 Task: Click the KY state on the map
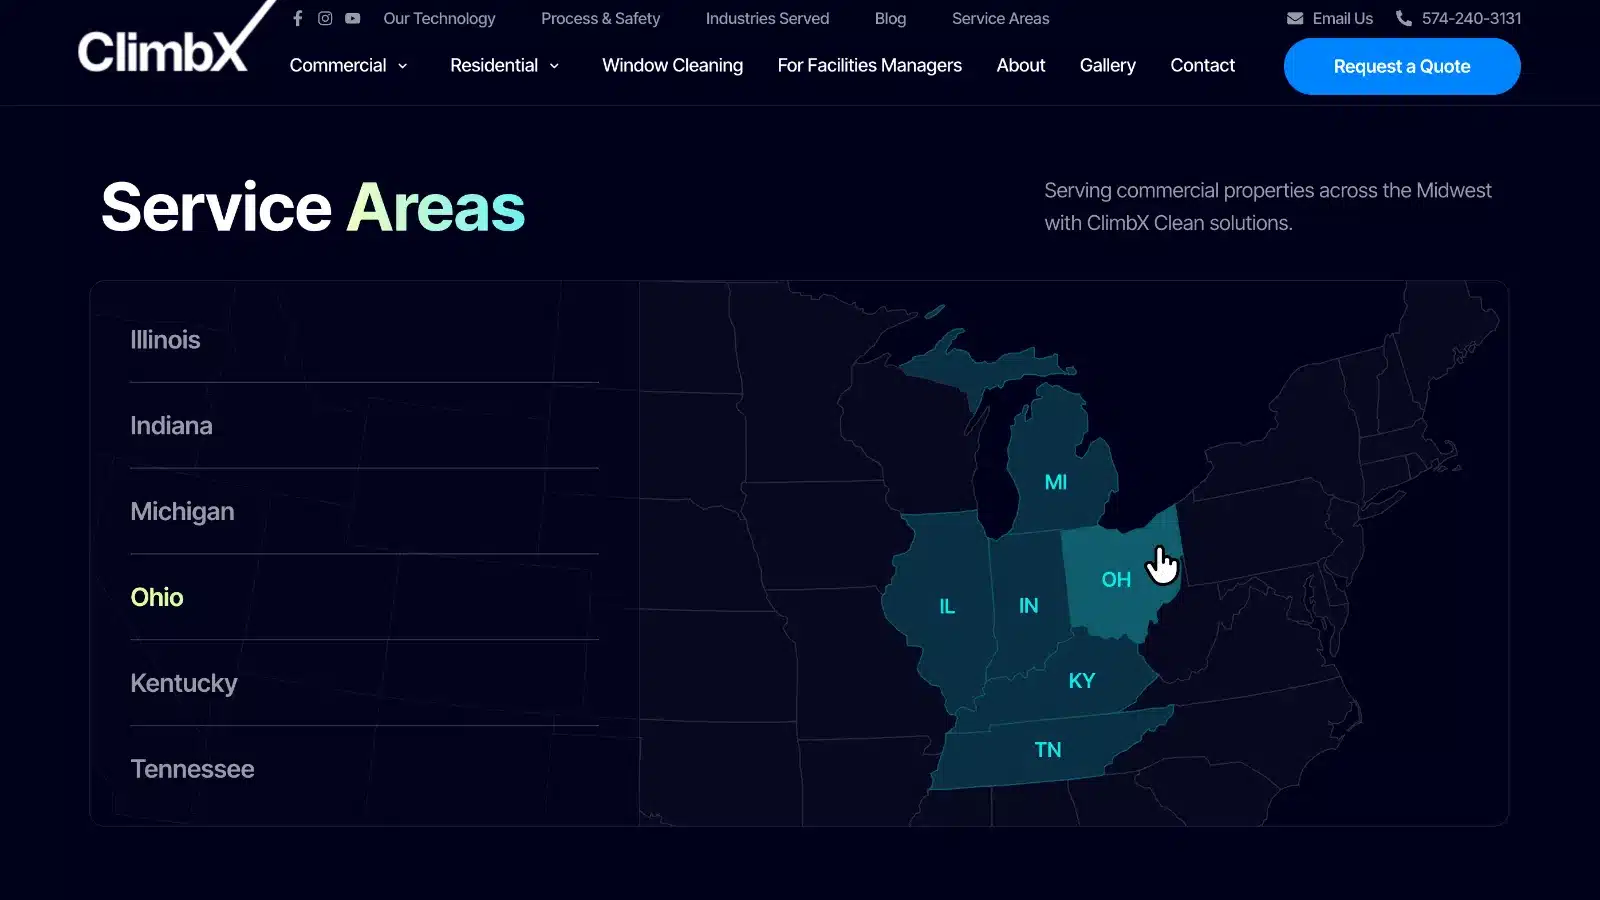point(1082,681)
